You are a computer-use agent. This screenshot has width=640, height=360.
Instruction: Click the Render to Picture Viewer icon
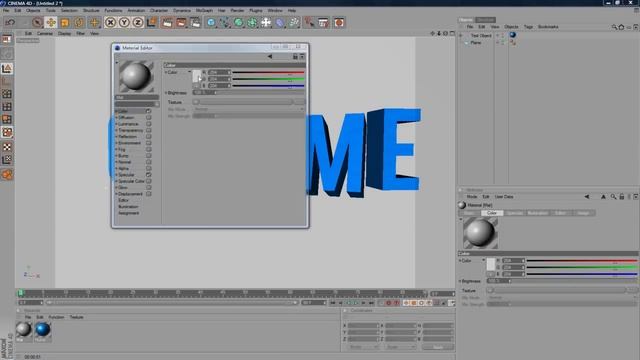[x=181, y=22]
